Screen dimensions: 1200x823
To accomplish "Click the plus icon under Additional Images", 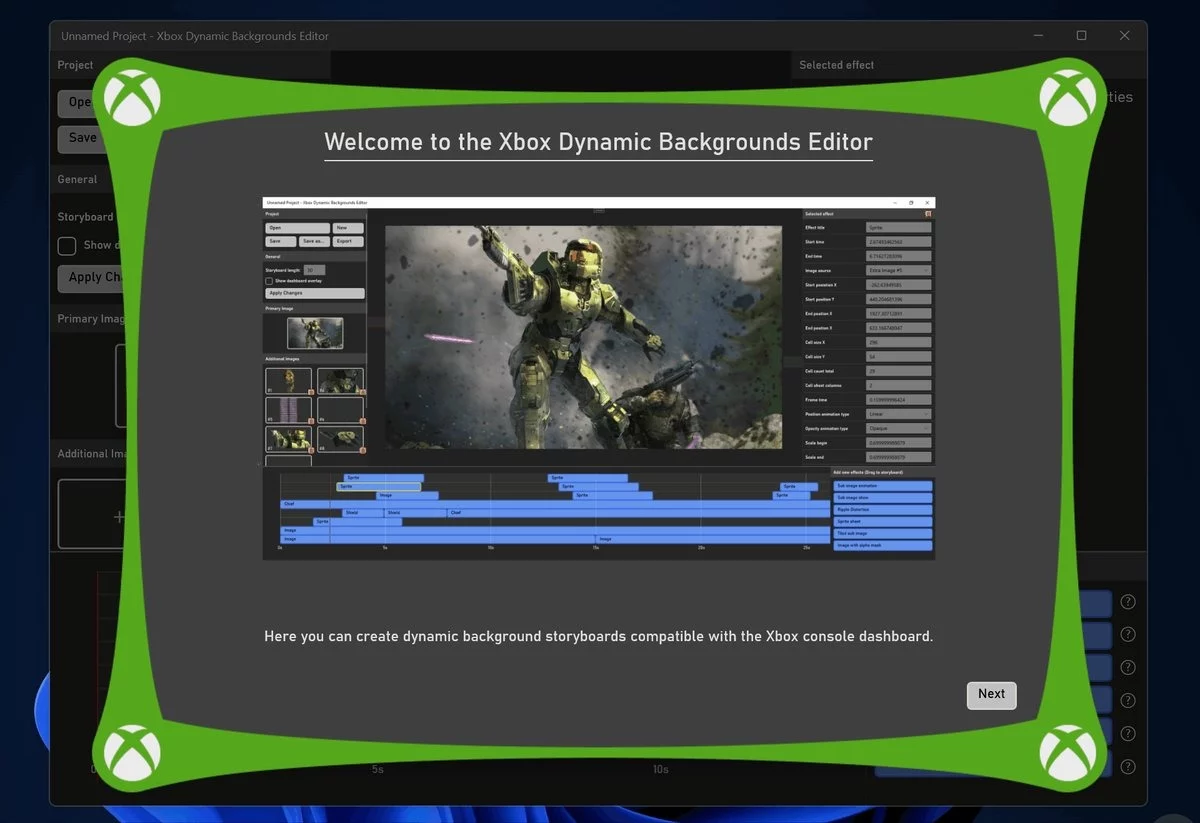I will (119, 517).
